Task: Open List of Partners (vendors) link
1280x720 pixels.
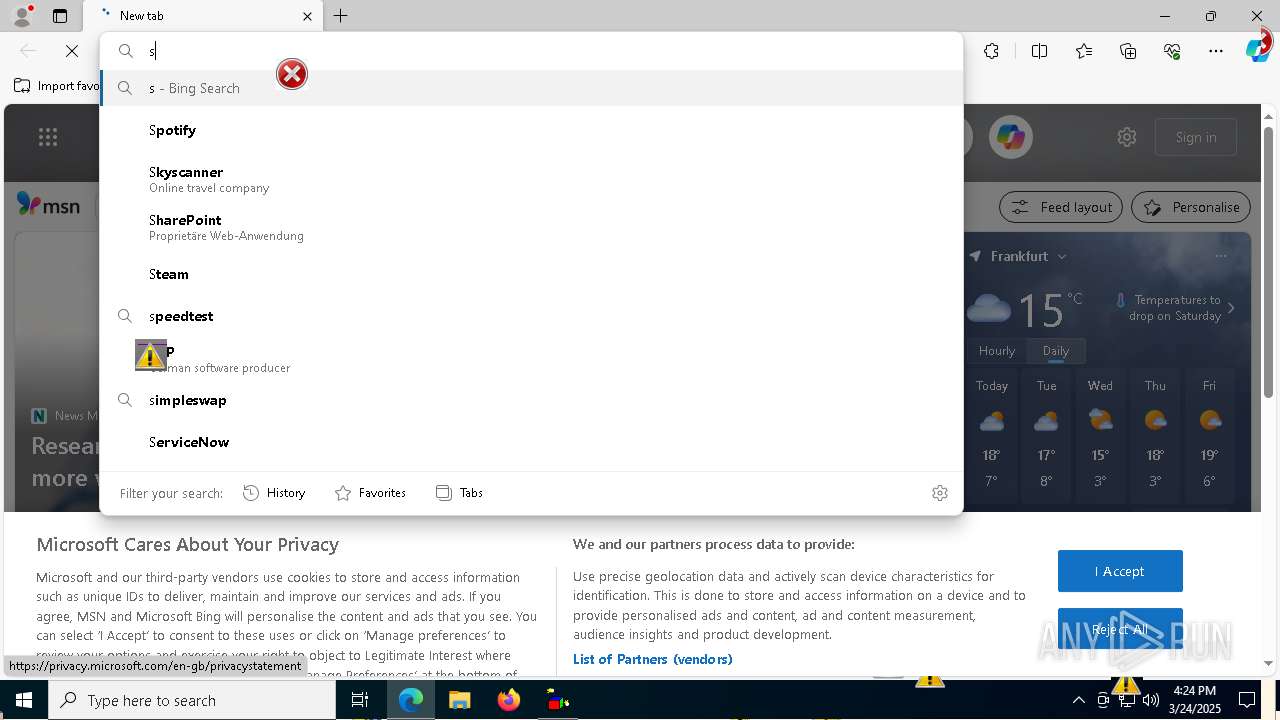Action: [x=653, y=659]
